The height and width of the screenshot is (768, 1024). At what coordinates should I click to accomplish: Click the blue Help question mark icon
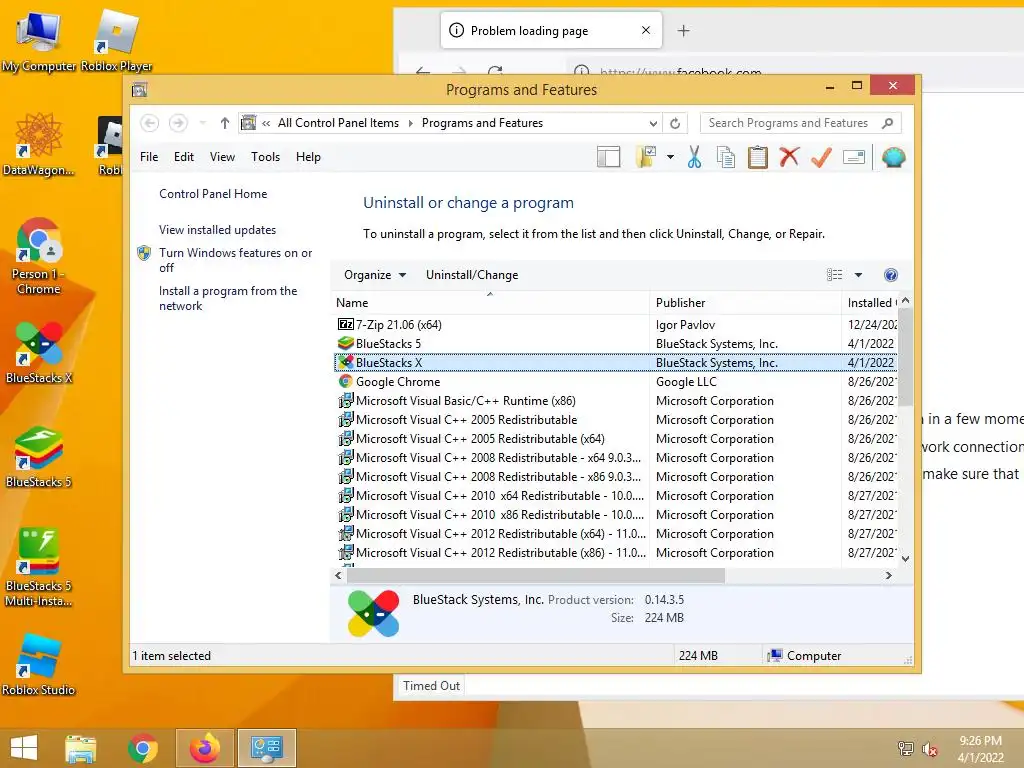tap(890, 275)
